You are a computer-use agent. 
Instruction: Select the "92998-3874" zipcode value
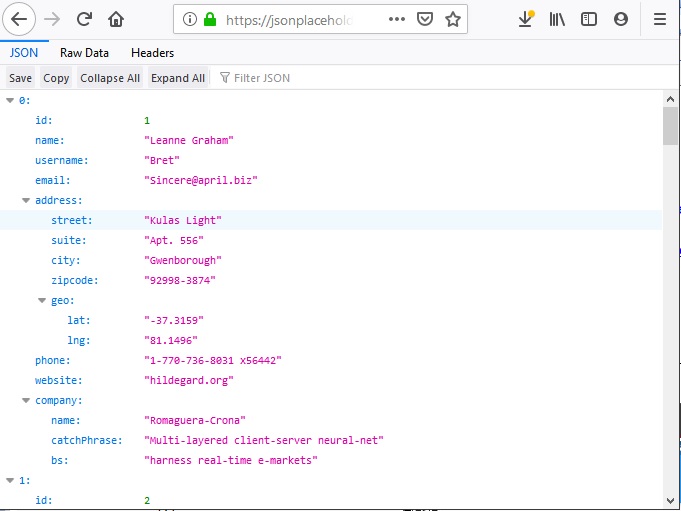tap(180, 280)
